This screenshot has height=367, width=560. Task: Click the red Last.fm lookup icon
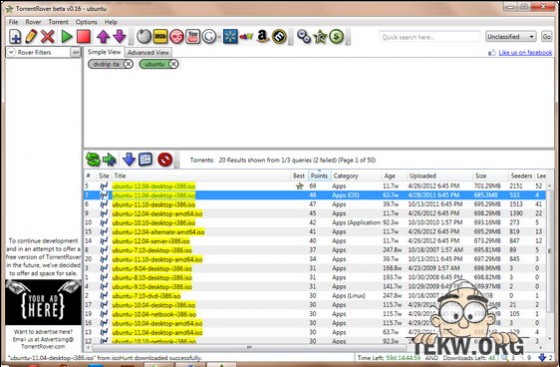tap(176, 36)
